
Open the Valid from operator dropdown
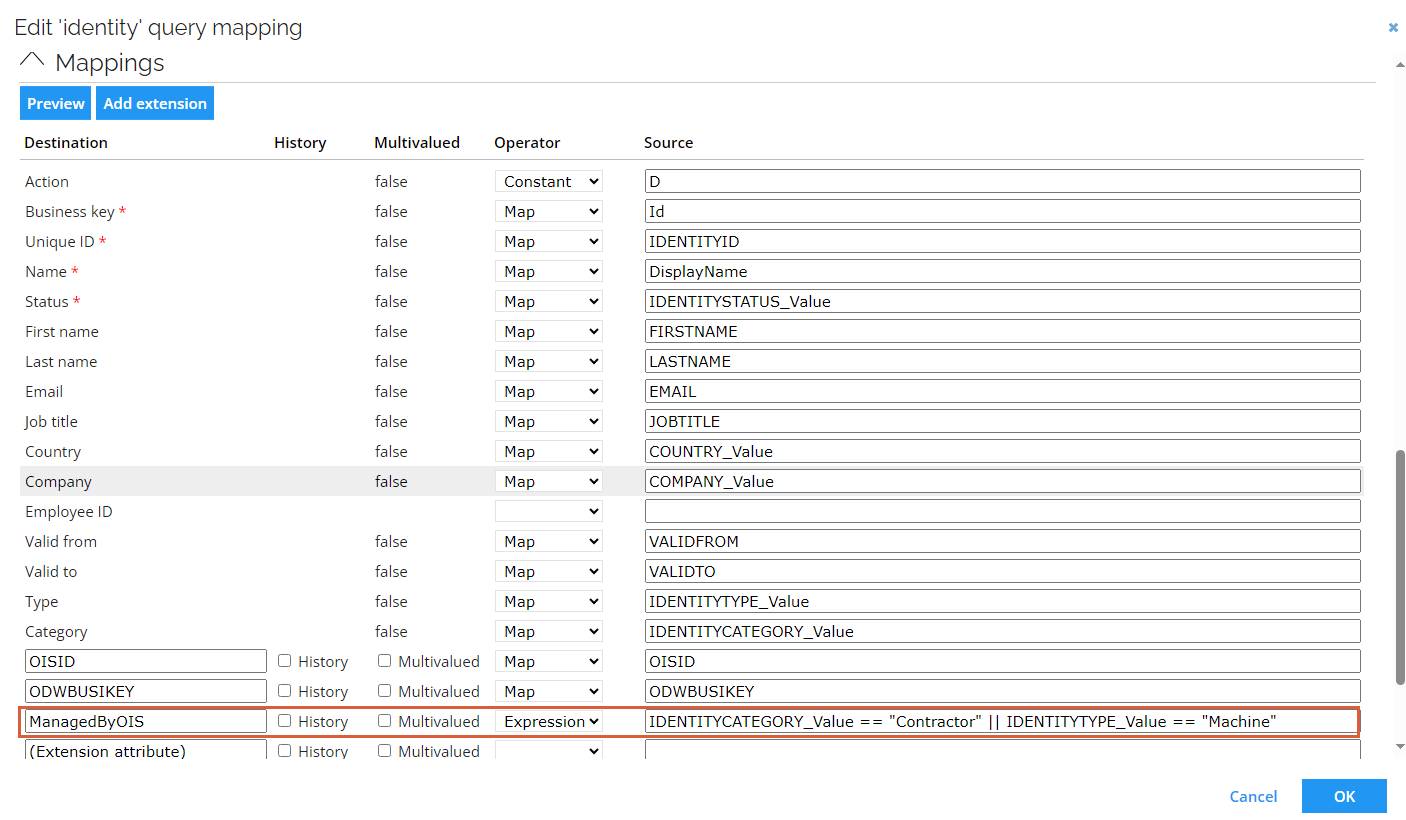(549, 541)
